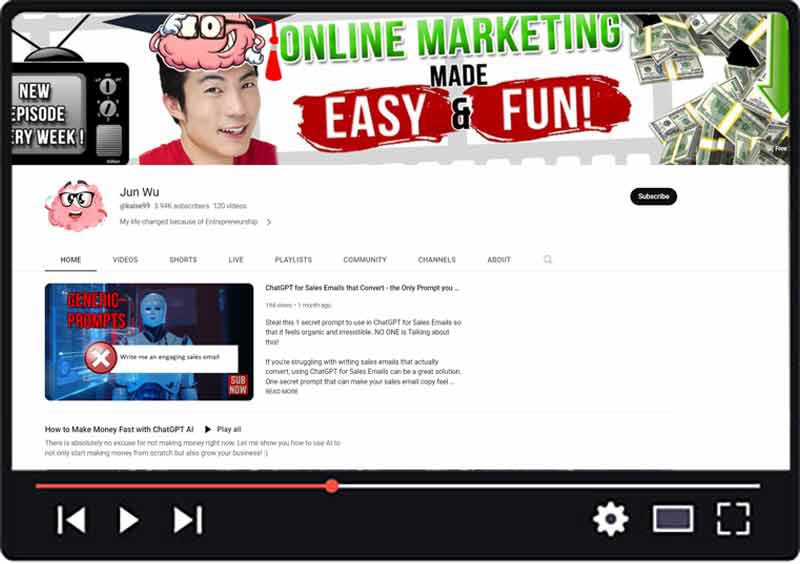This screenshot has width=800, height=564.
Task: Toggle theater mode rectangle icon
Action: [673, 519]
